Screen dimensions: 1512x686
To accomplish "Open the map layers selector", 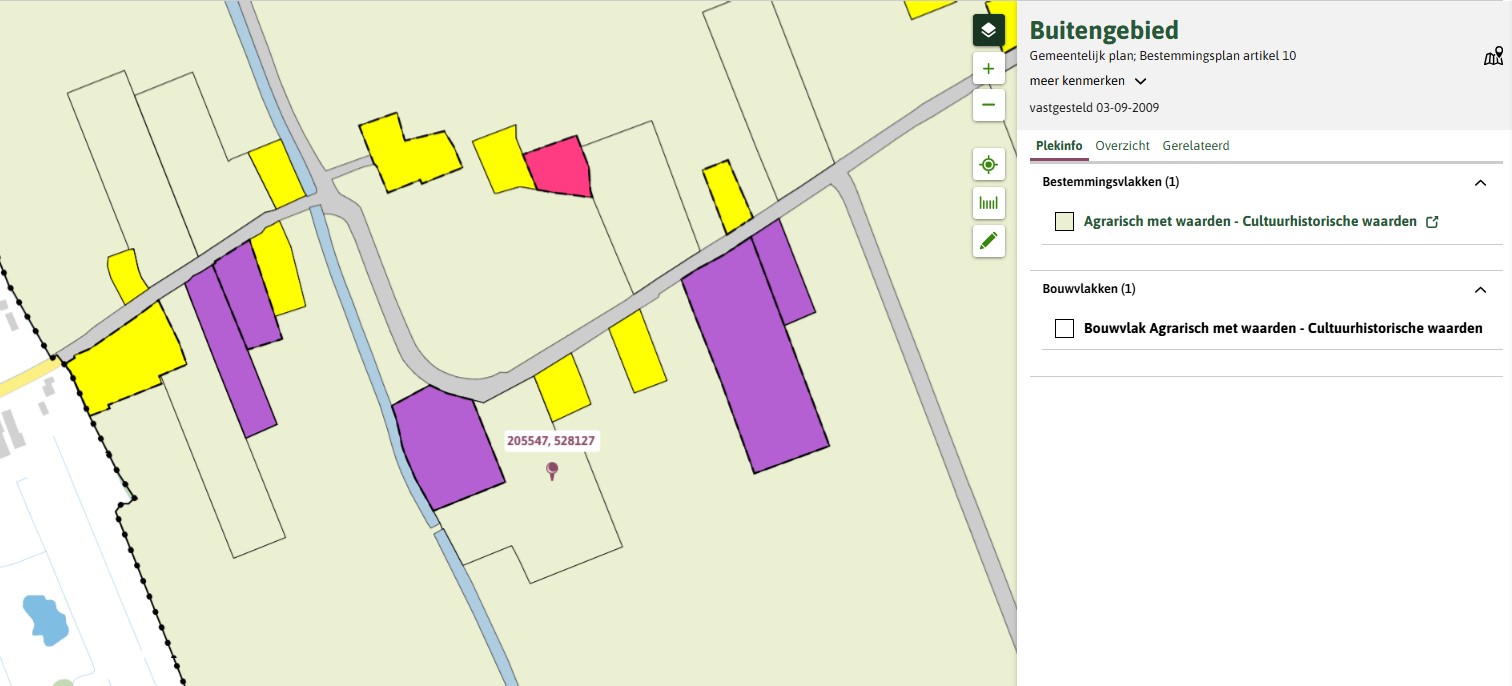I will (x=988, y=31).
